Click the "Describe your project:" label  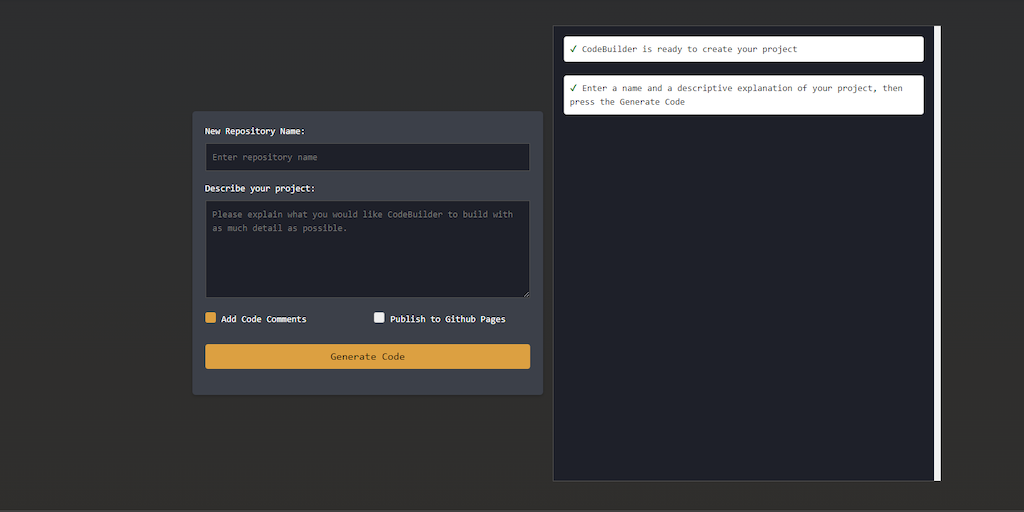click(260, 188)
